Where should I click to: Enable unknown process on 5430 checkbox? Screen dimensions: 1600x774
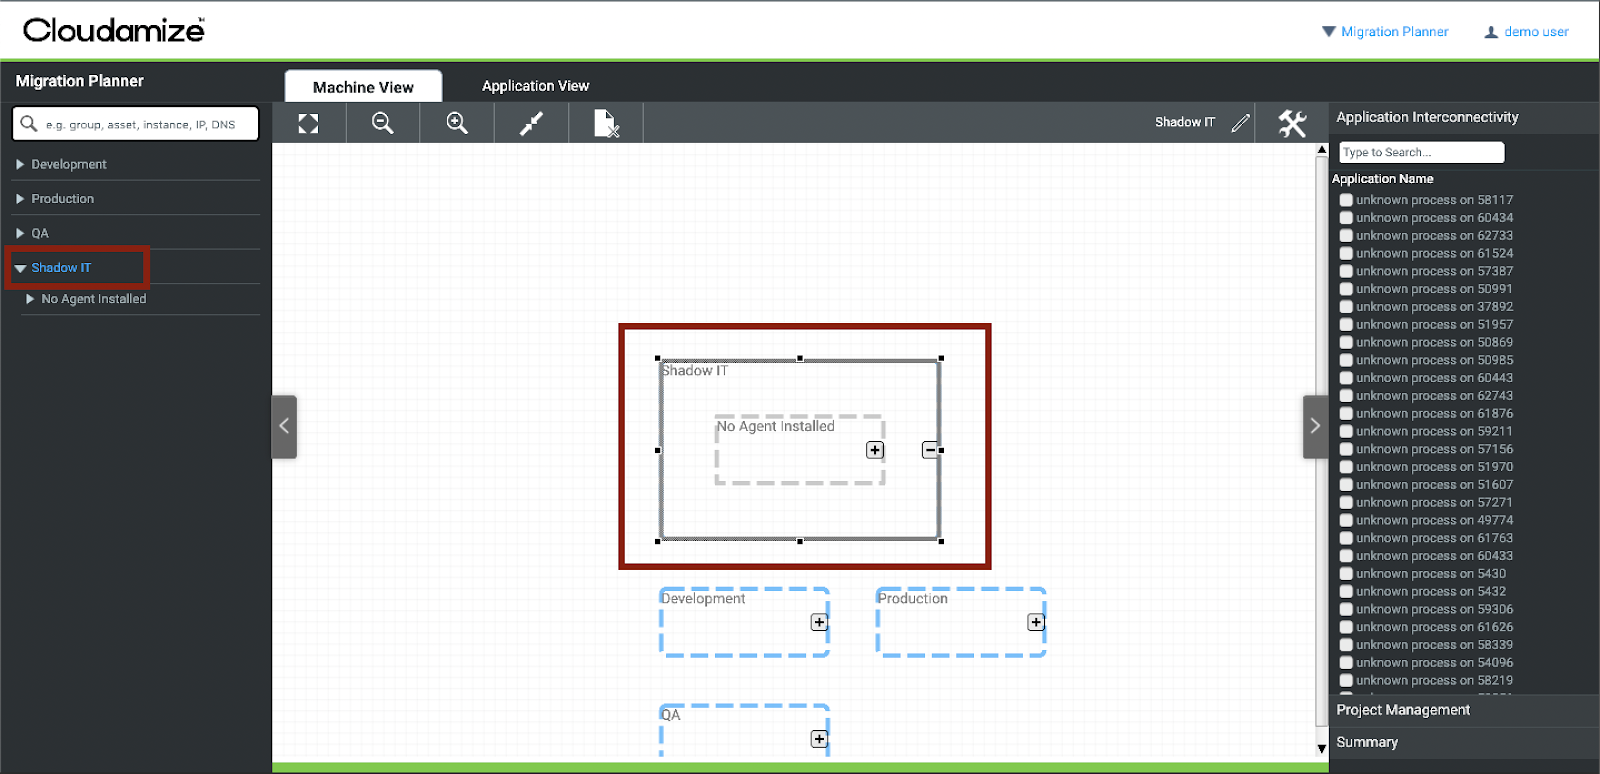pos(1346,574)
